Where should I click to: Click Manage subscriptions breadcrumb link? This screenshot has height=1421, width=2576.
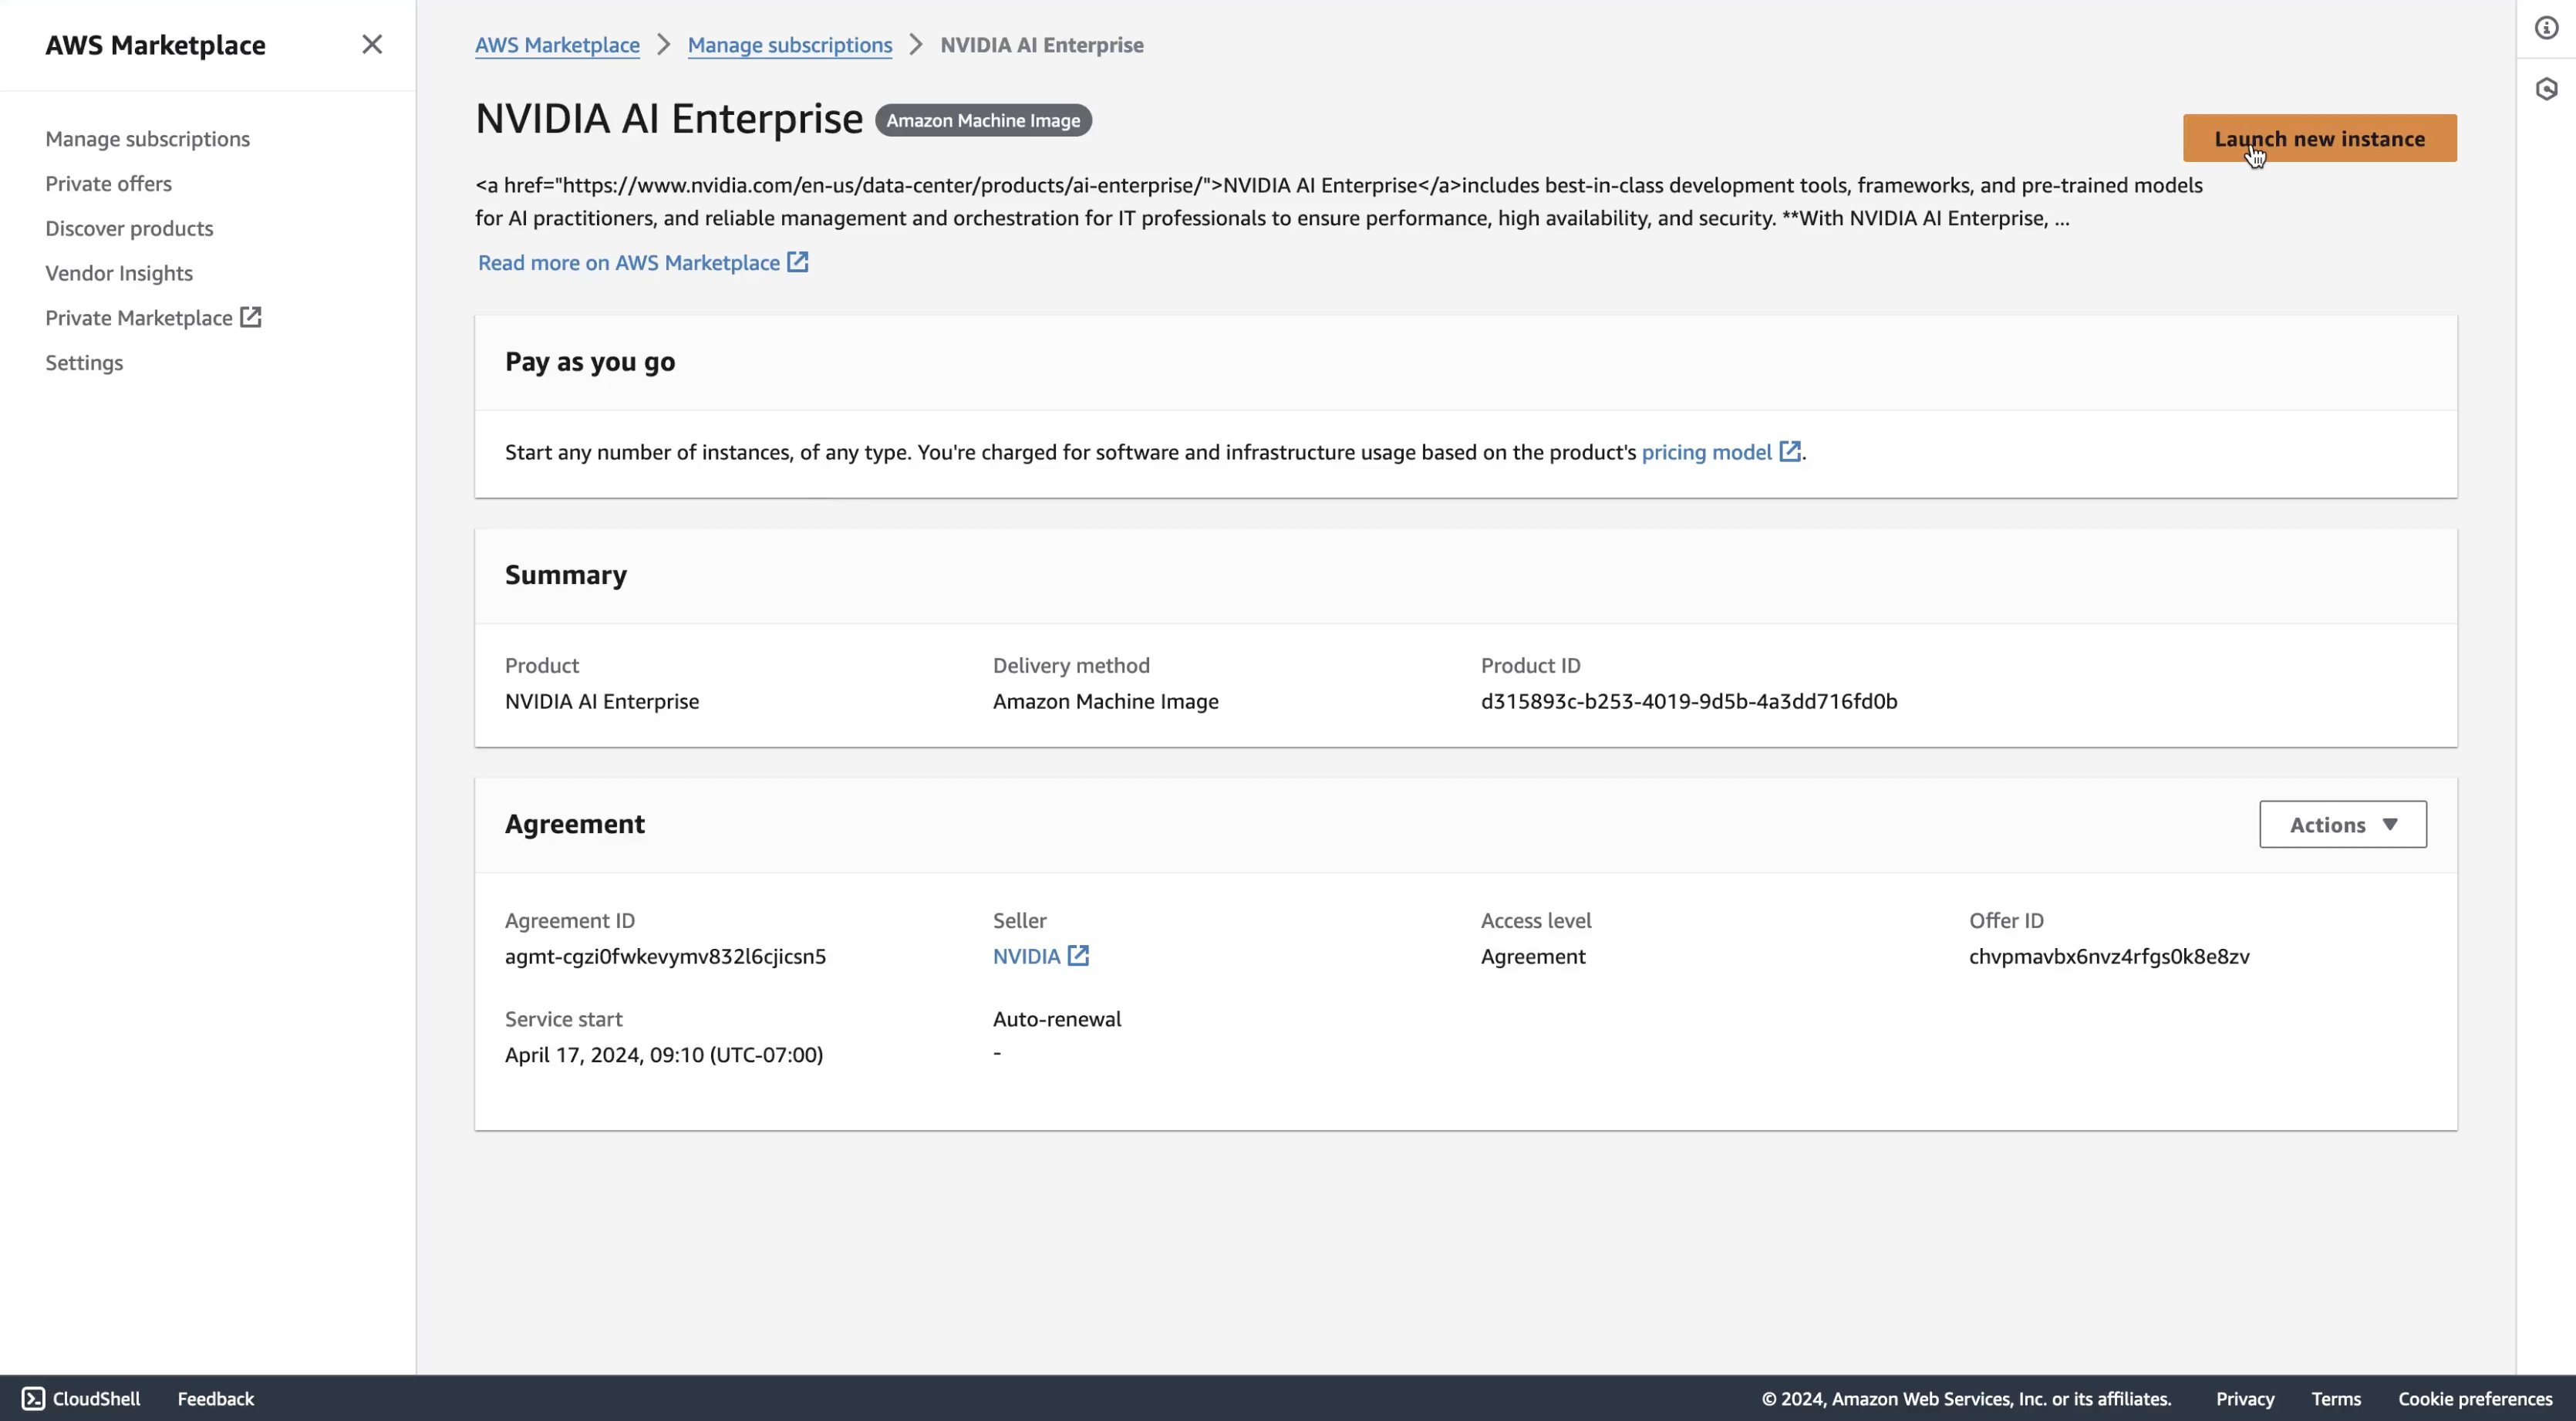tap(789, 45)
